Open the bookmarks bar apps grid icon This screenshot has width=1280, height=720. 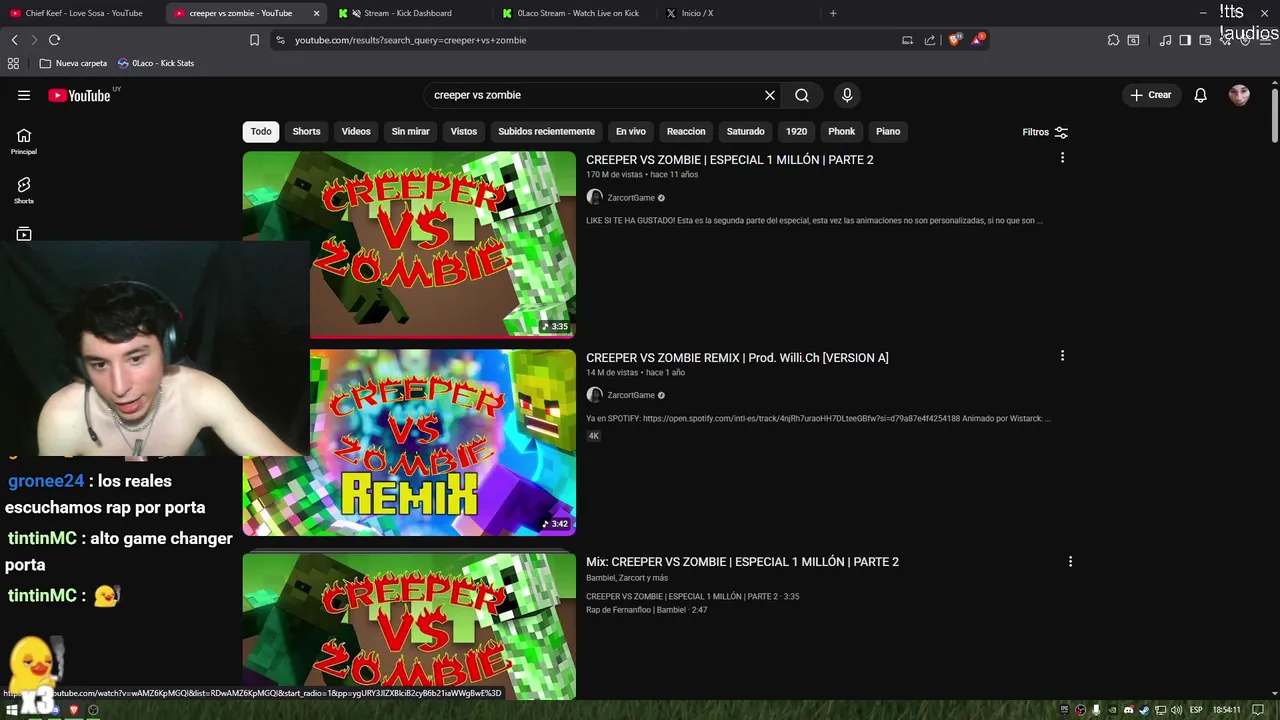13,63
